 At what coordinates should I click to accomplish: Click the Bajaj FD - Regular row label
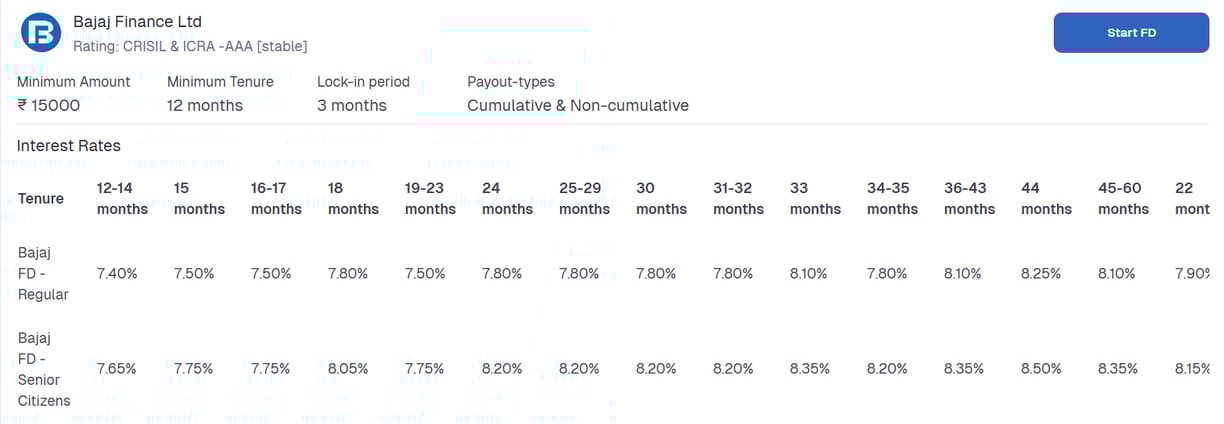coord(43,273)
